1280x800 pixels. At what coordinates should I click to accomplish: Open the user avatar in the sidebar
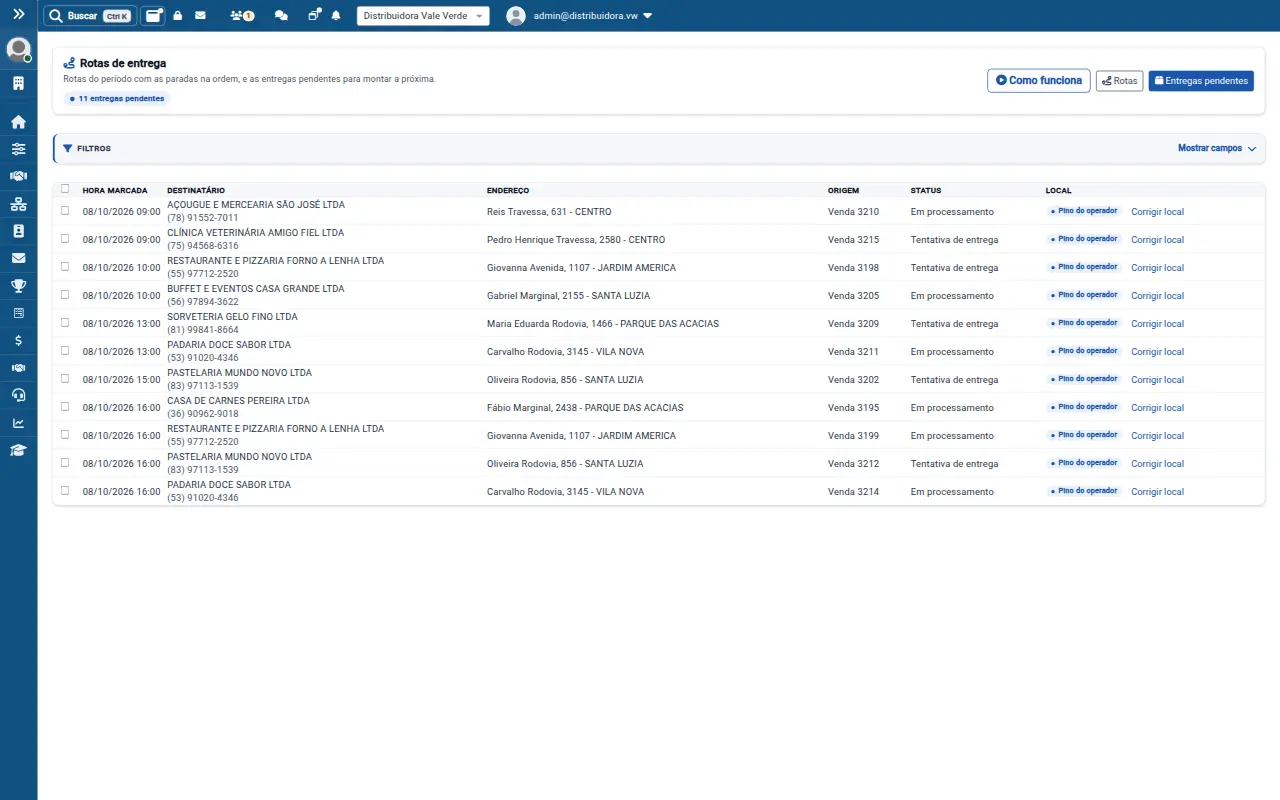[x=18, y=49]
